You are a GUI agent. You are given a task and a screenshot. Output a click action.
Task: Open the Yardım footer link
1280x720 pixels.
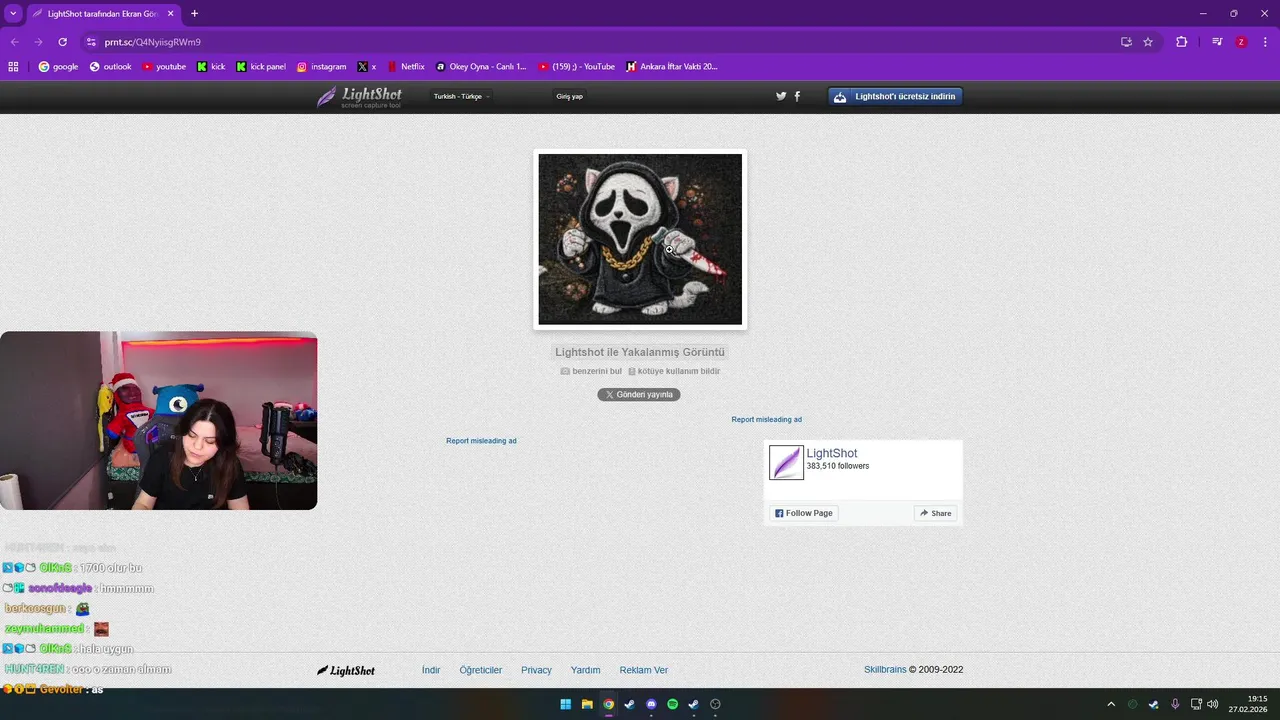coord(585,670)
